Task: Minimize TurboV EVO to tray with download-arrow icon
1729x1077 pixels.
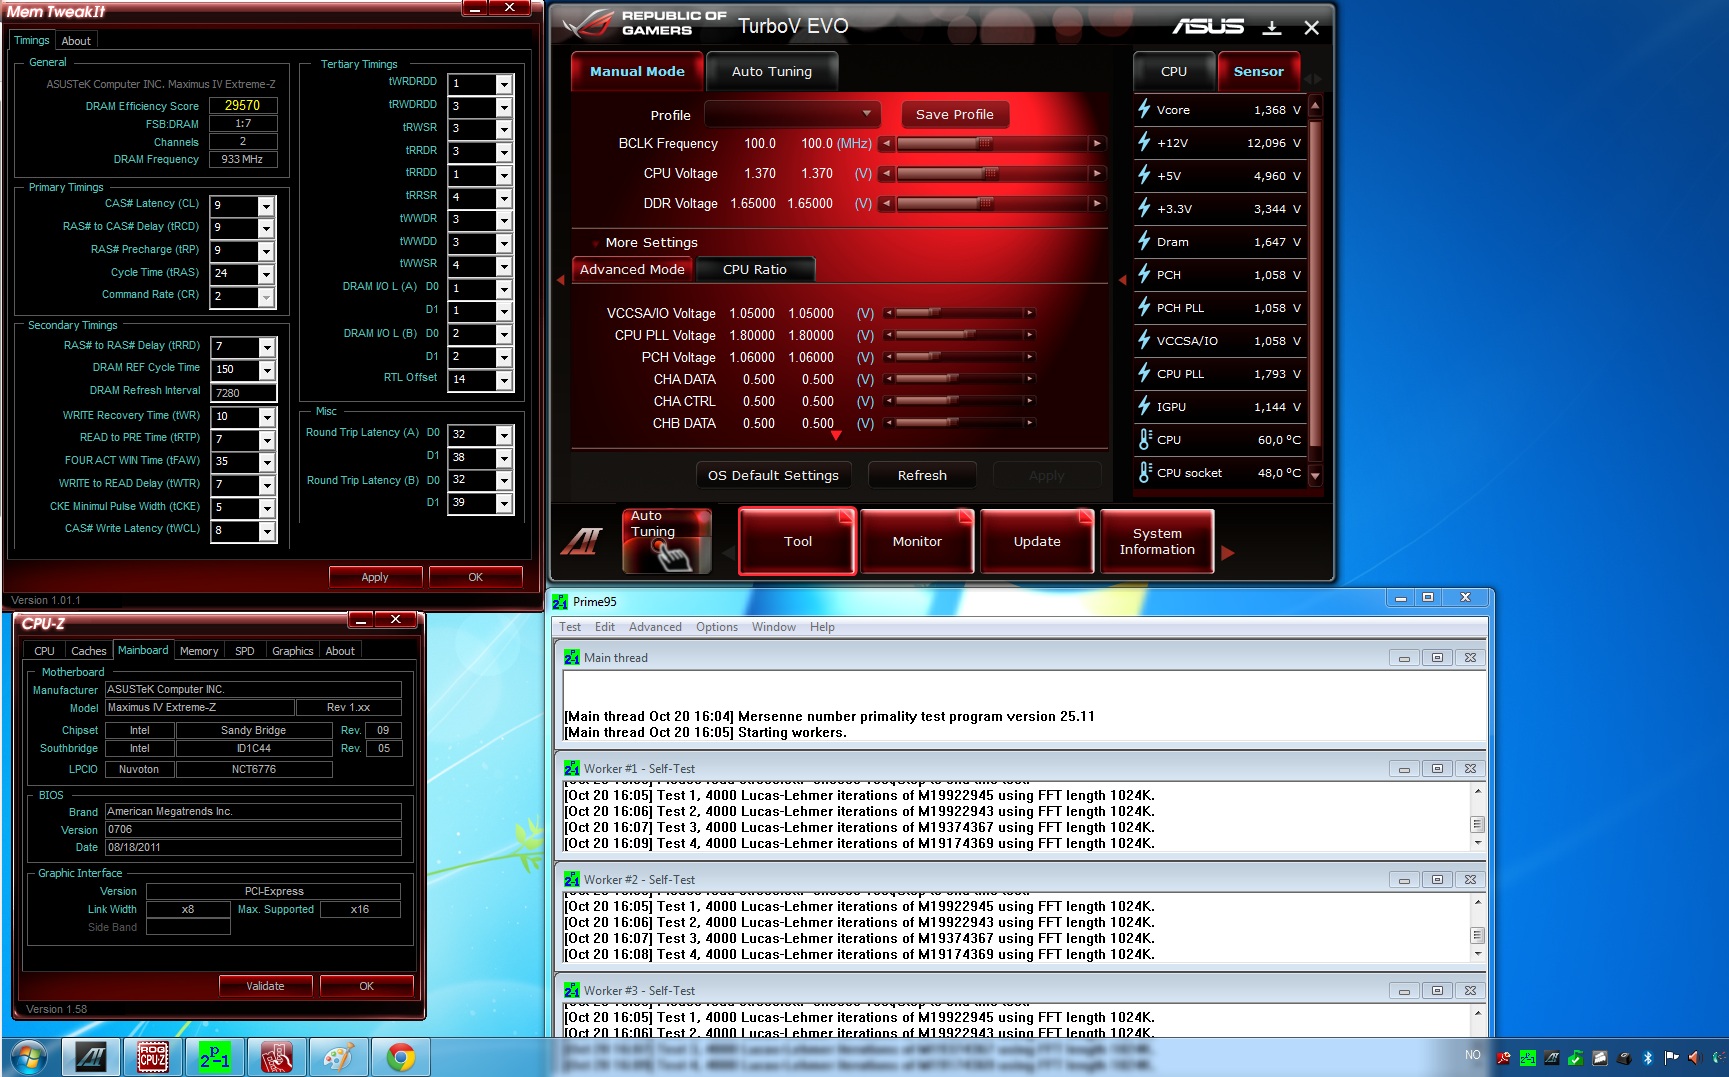Action: point(1272,28)
